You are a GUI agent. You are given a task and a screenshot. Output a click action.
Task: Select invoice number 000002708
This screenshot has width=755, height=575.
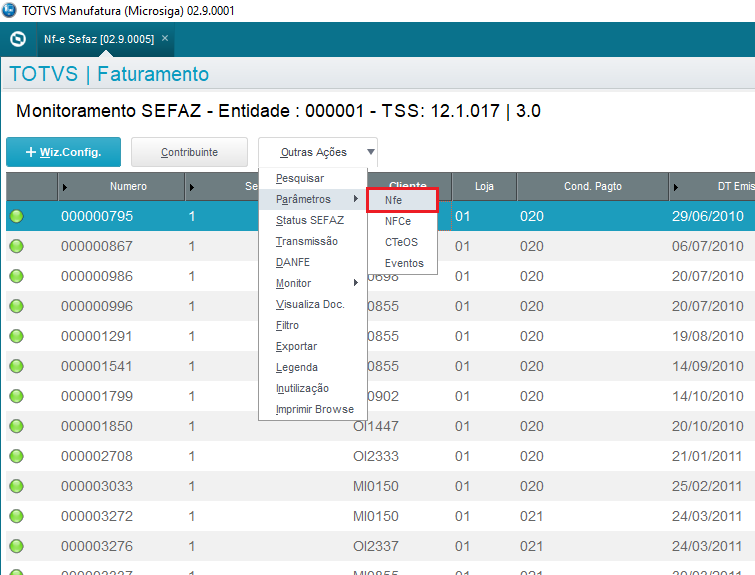pos(97,456)
